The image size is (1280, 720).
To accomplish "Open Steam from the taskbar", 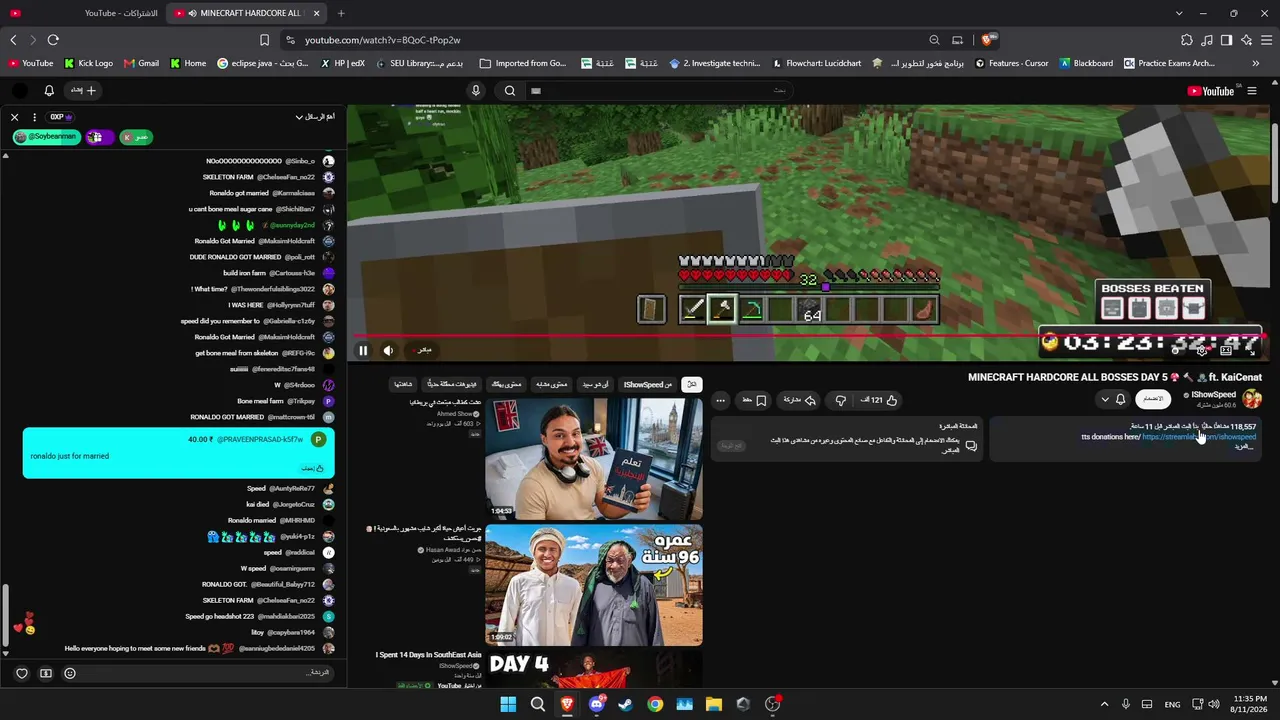I will point(625,704).
